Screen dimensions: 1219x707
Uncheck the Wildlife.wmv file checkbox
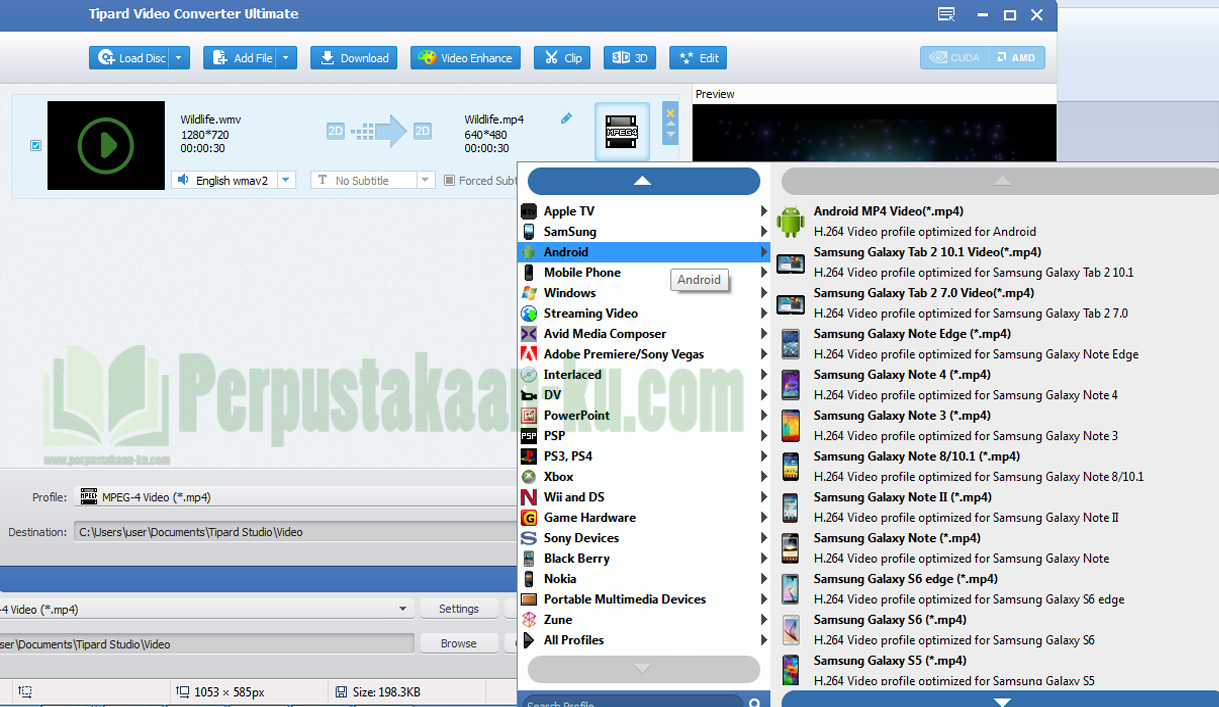point(36,146)
